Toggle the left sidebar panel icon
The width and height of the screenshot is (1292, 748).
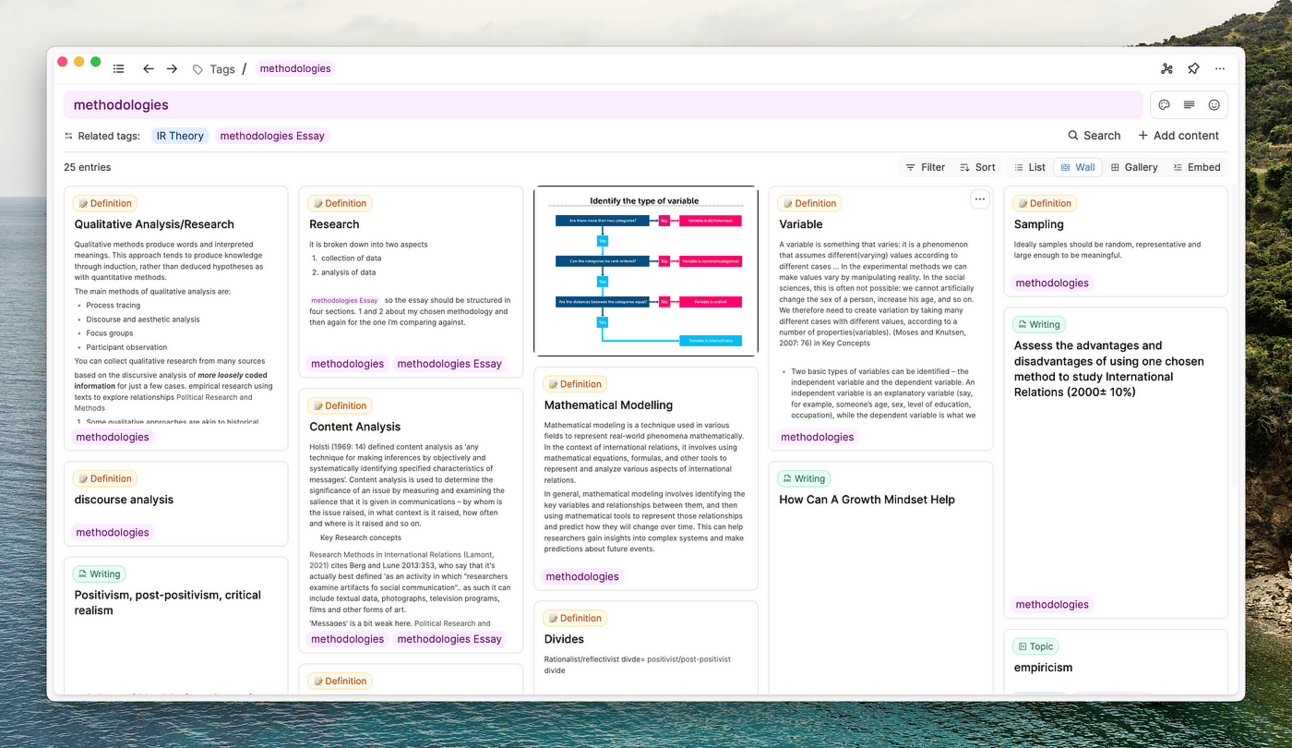click(119, 69)
